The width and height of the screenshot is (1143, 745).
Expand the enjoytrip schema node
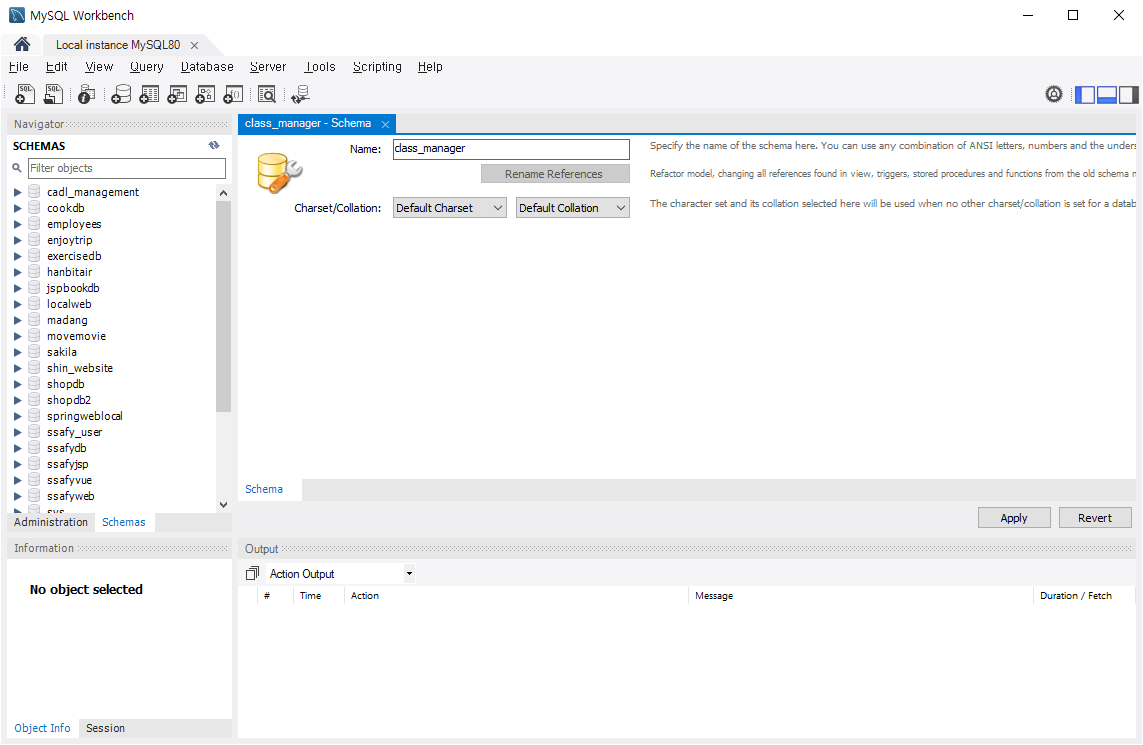(17, 240)
